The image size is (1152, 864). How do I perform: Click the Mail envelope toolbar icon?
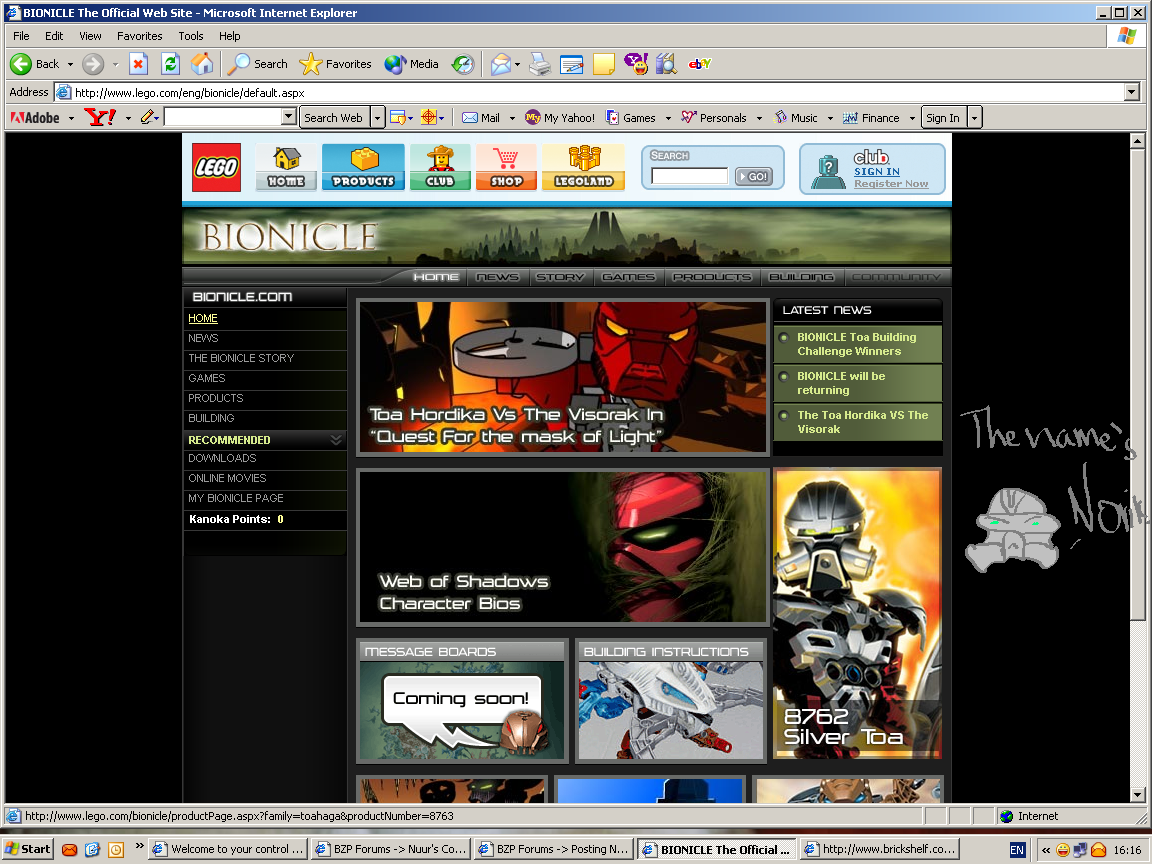500,64
